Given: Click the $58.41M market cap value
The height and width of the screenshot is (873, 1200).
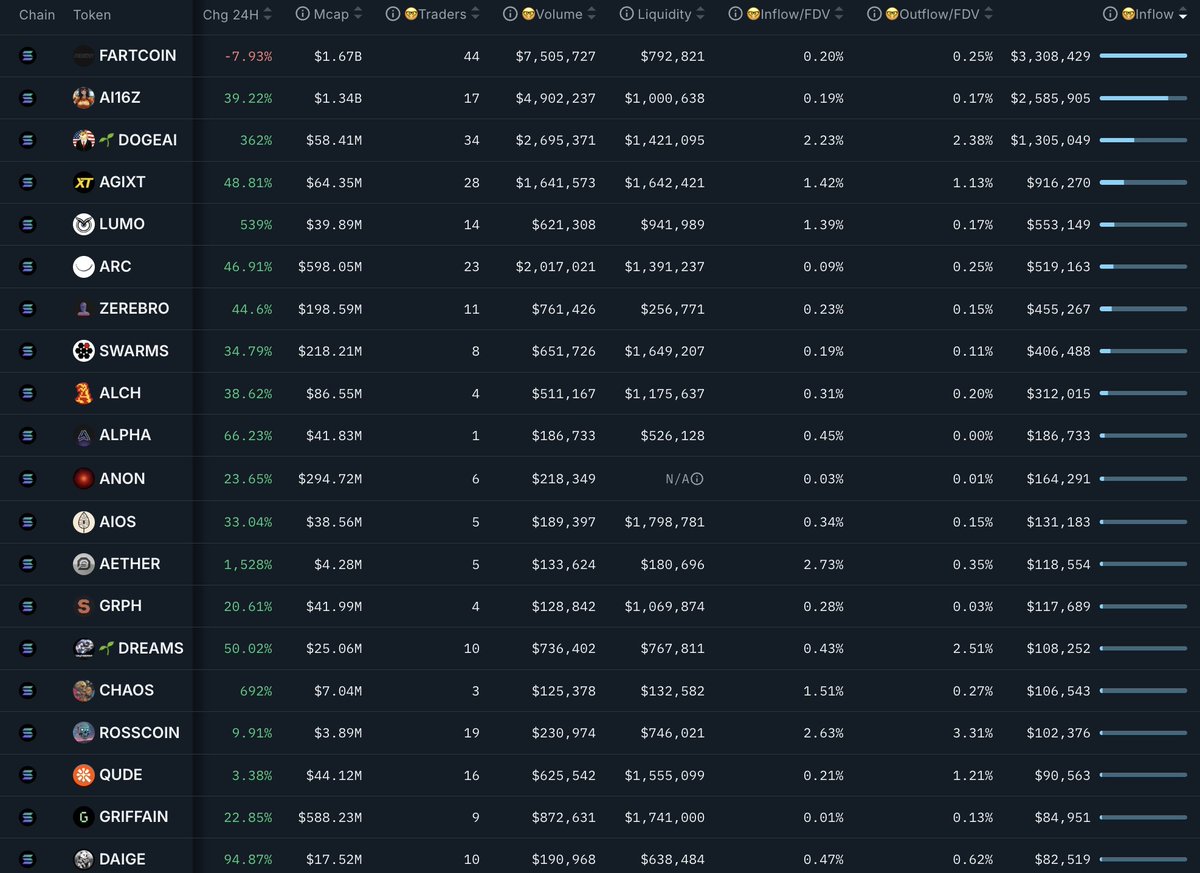Looking at the screenshot, I should (x=334, y=140).
